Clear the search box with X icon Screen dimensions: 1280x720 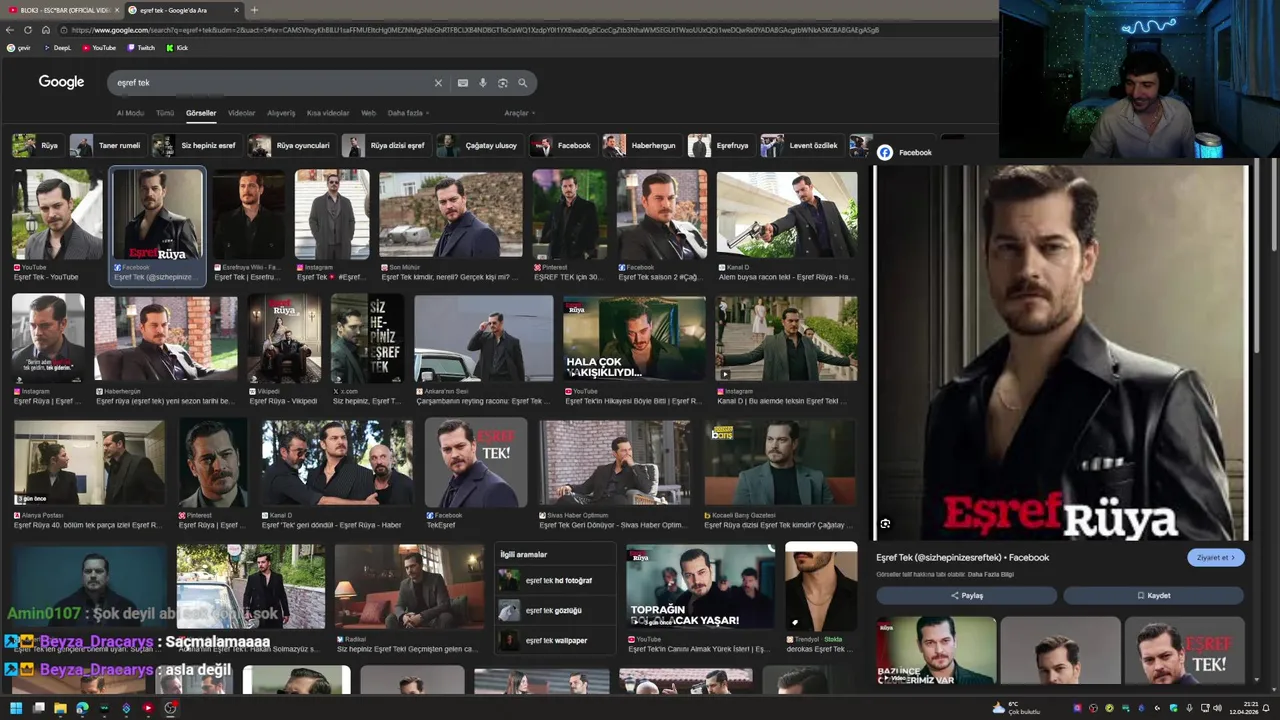tap(438, 83)
